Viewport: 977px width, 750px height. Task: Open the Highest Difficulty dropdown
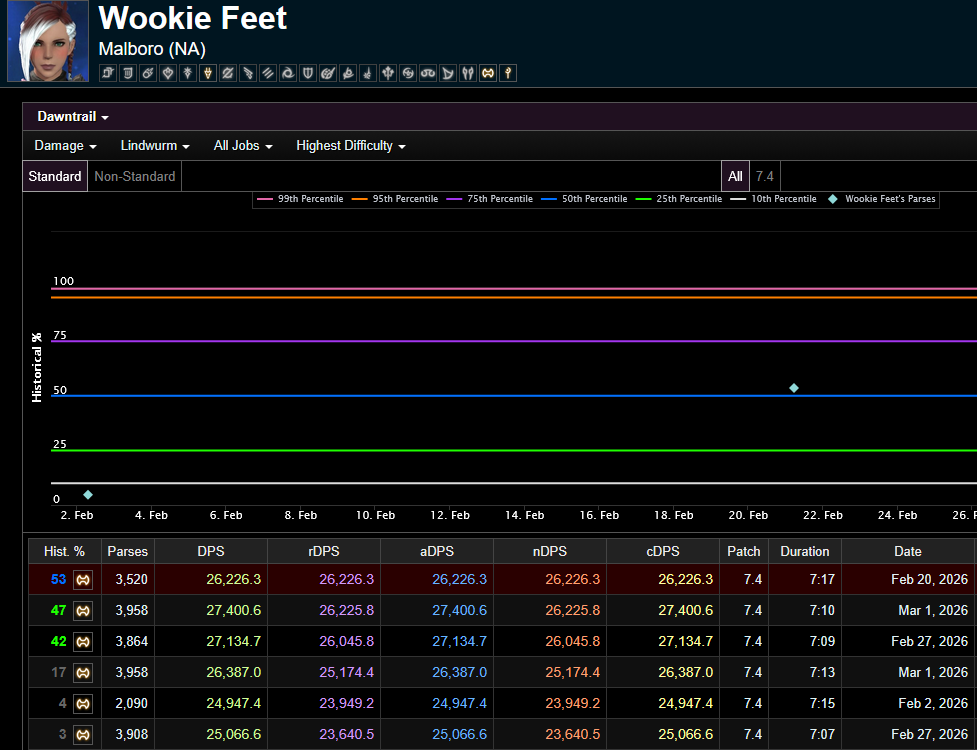350,146
